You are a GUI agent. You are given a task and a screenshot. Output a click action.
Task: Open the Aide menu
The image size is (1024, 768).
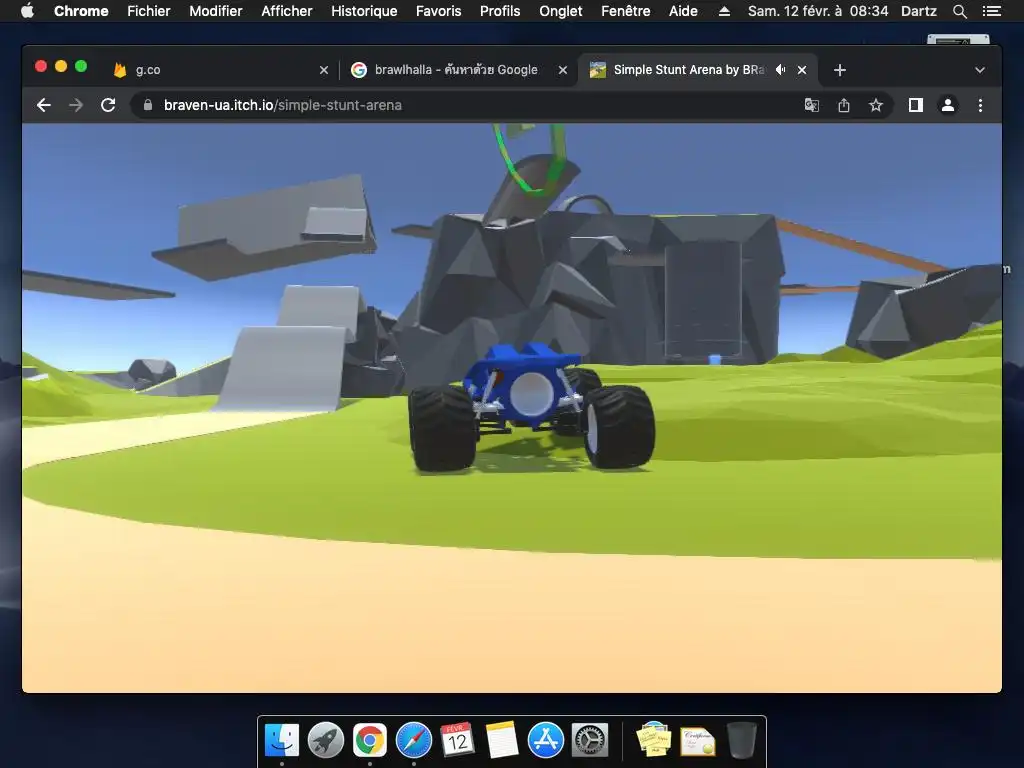683,11
